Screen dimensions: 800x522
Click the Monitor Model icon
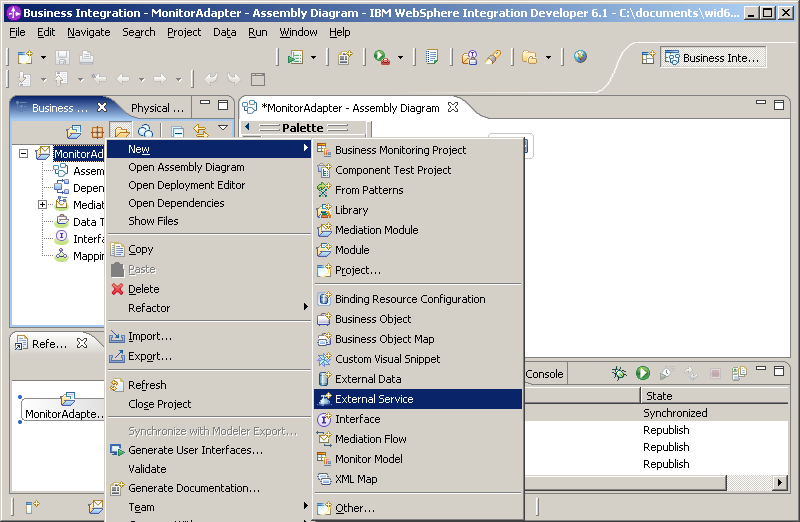point(324,459)
